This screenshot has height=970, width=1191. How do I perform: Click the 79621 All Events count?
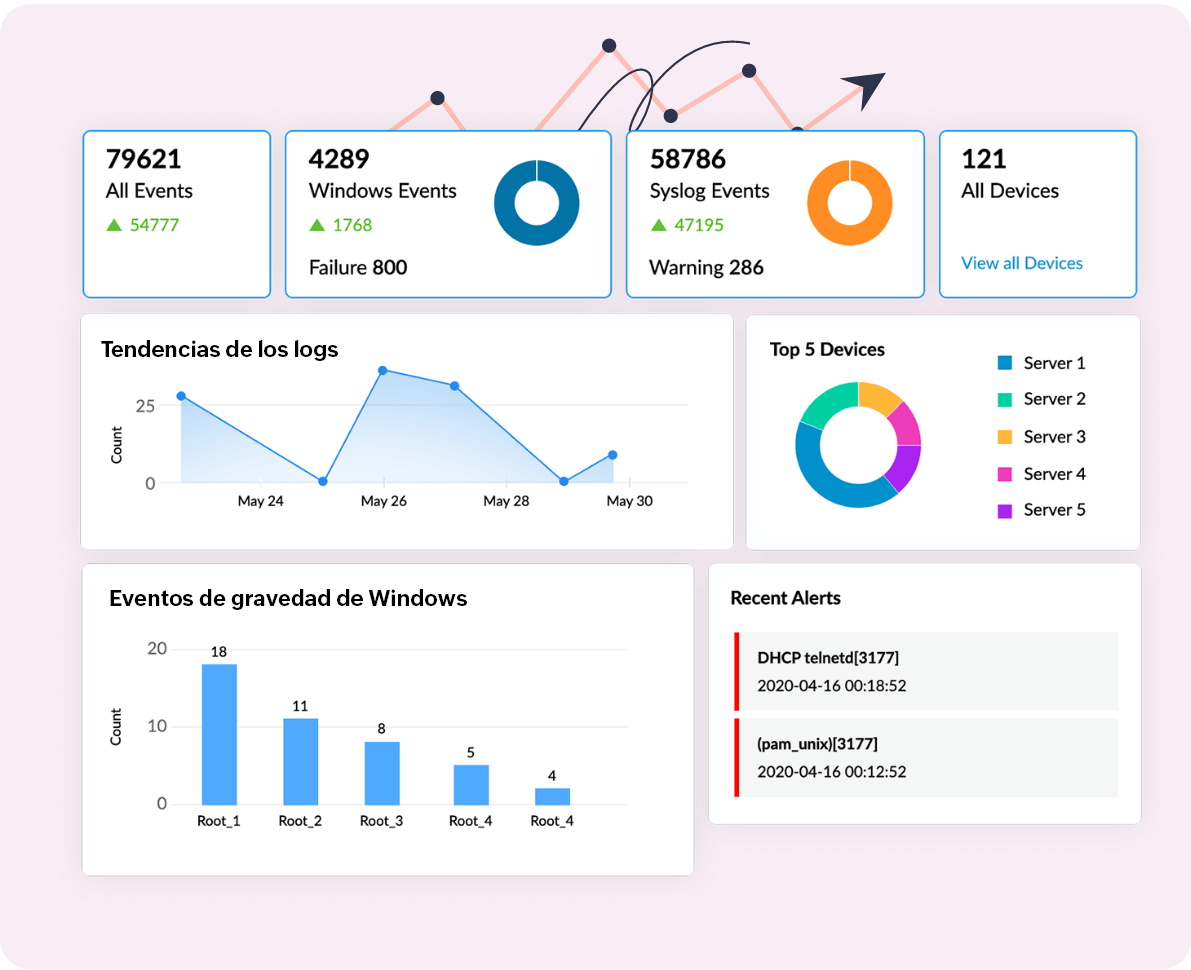coord(144,159)
